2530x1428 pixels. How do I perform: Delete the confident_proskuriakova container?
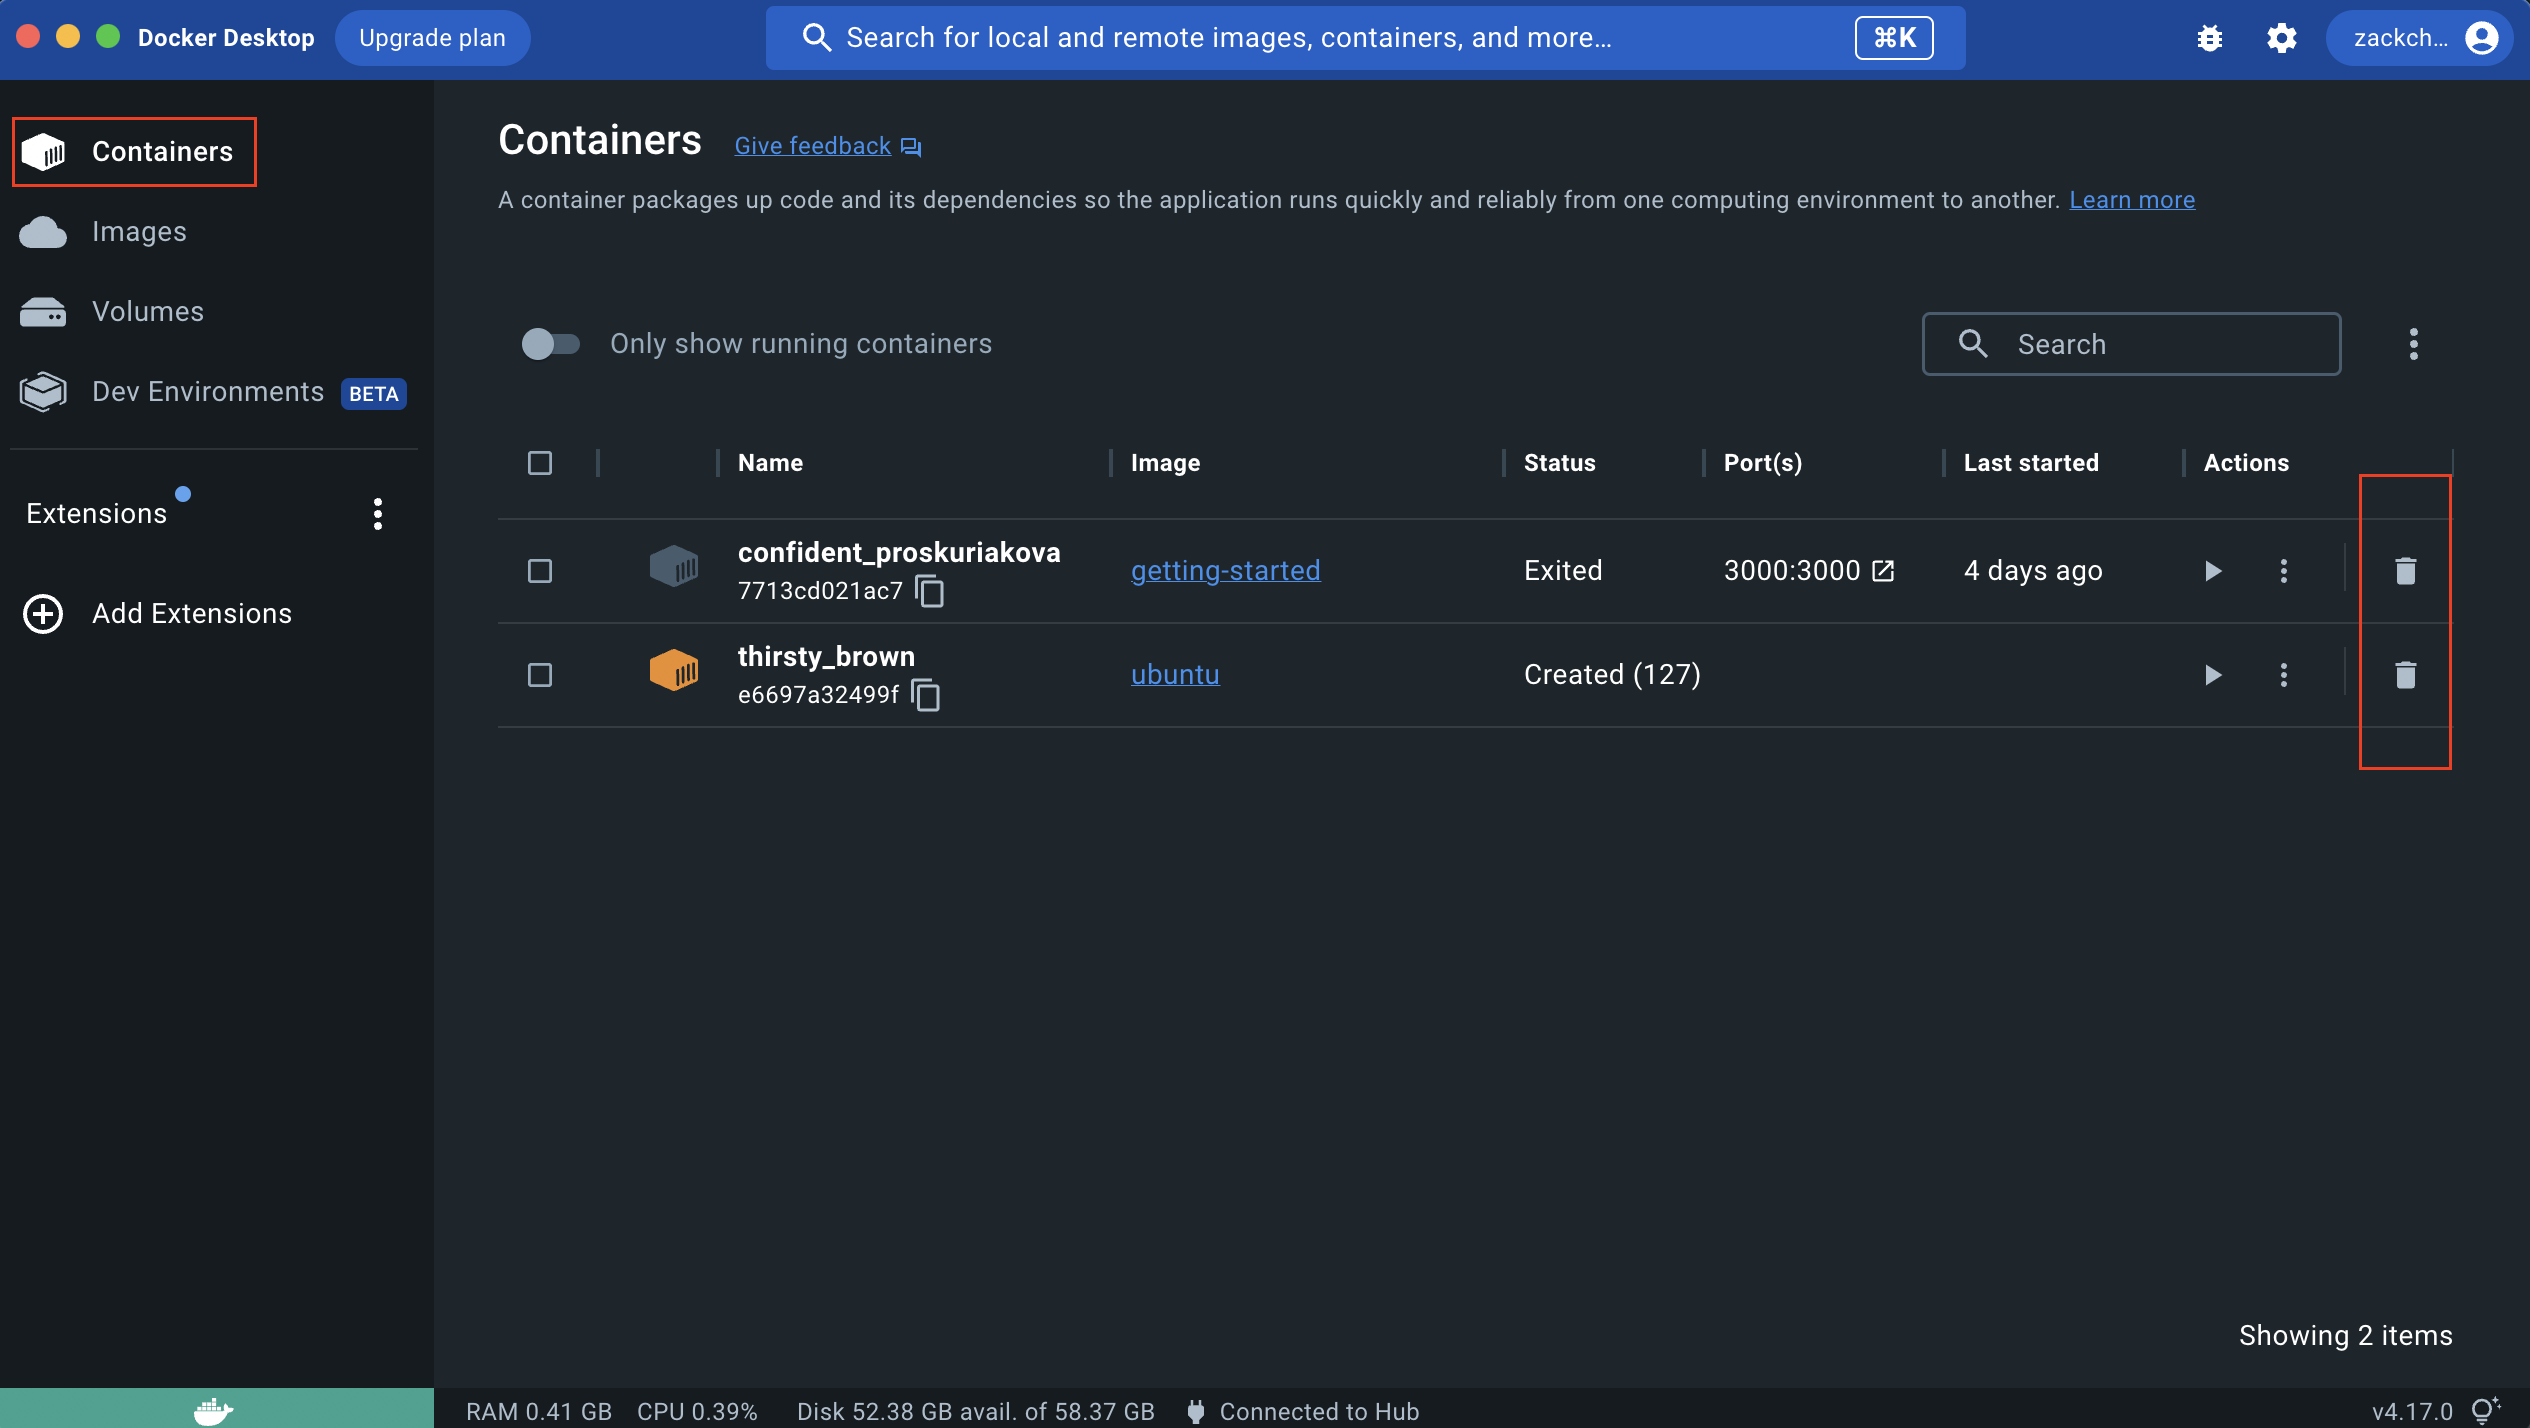pyautogui.click(x=2406, y=571)
